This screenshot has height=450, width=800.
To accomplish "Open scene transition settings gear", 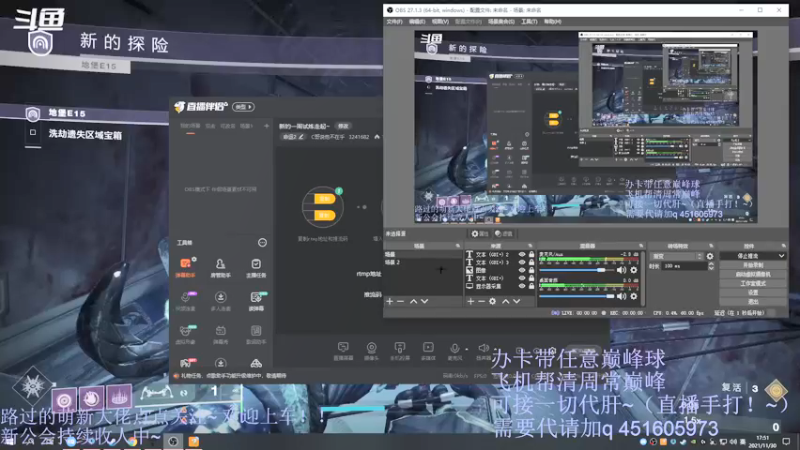I will [x=710, y=256].
